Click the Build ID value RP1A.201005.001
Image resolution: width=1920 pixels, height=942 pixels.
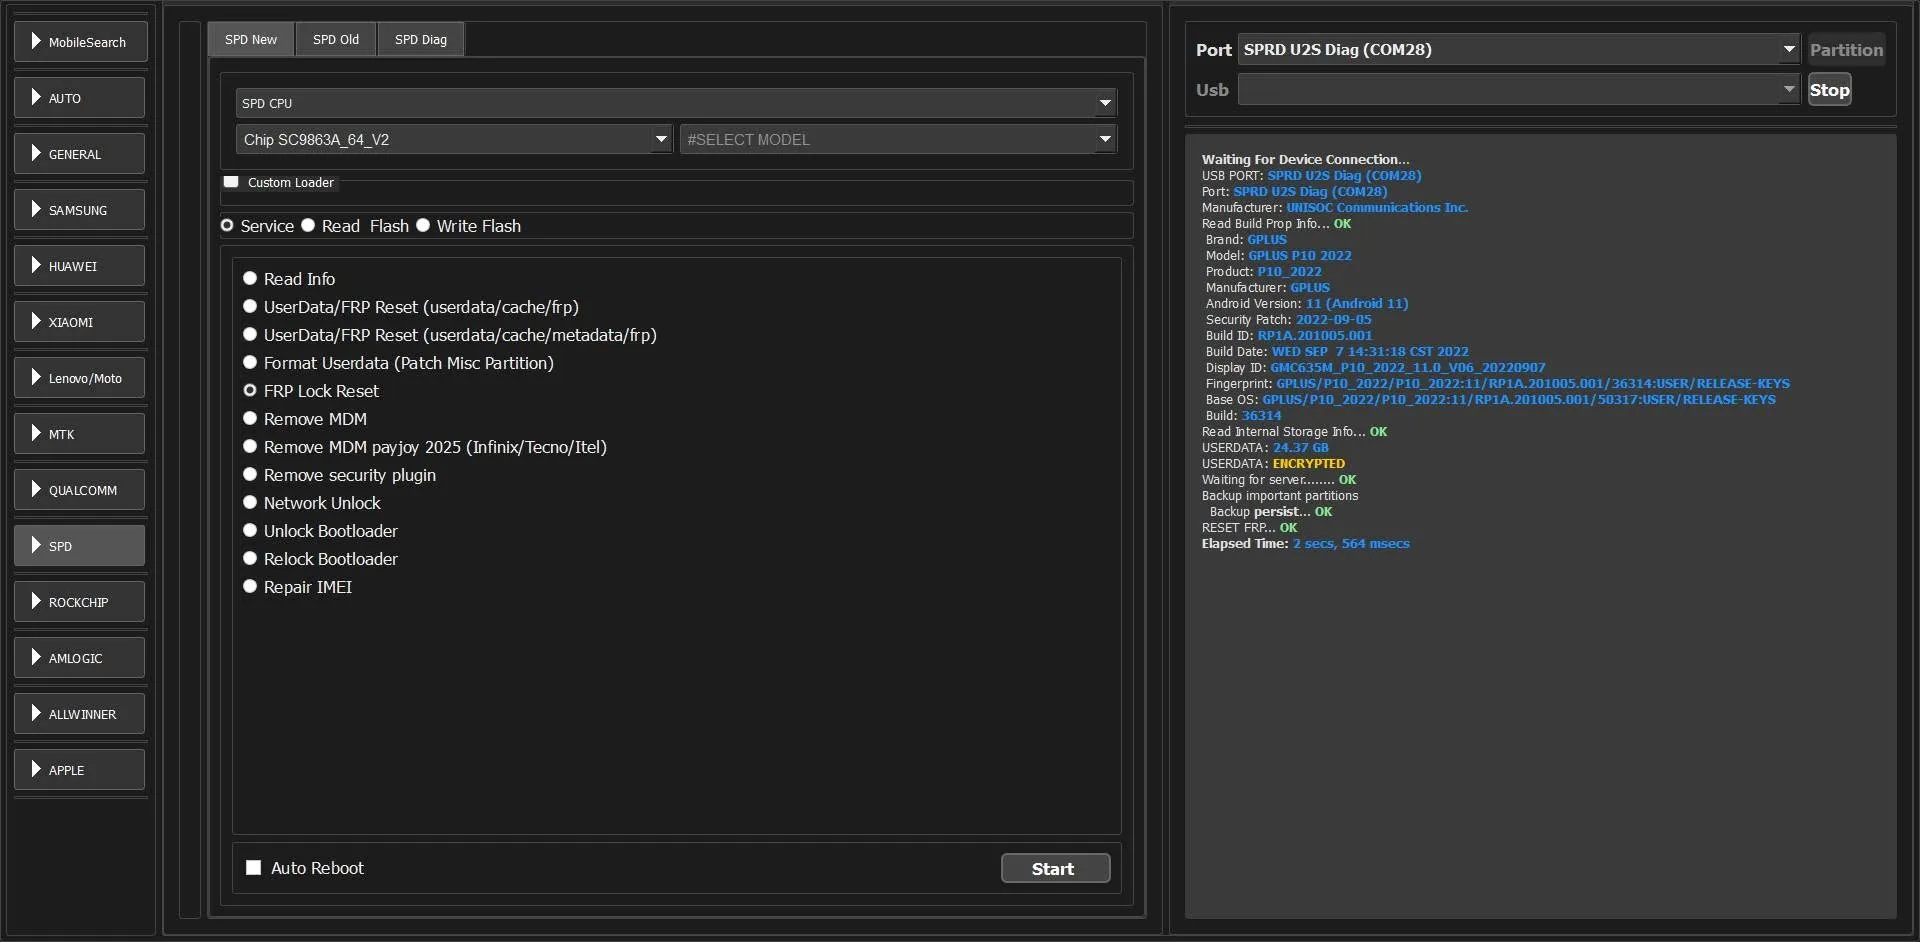coord(1315,336)
